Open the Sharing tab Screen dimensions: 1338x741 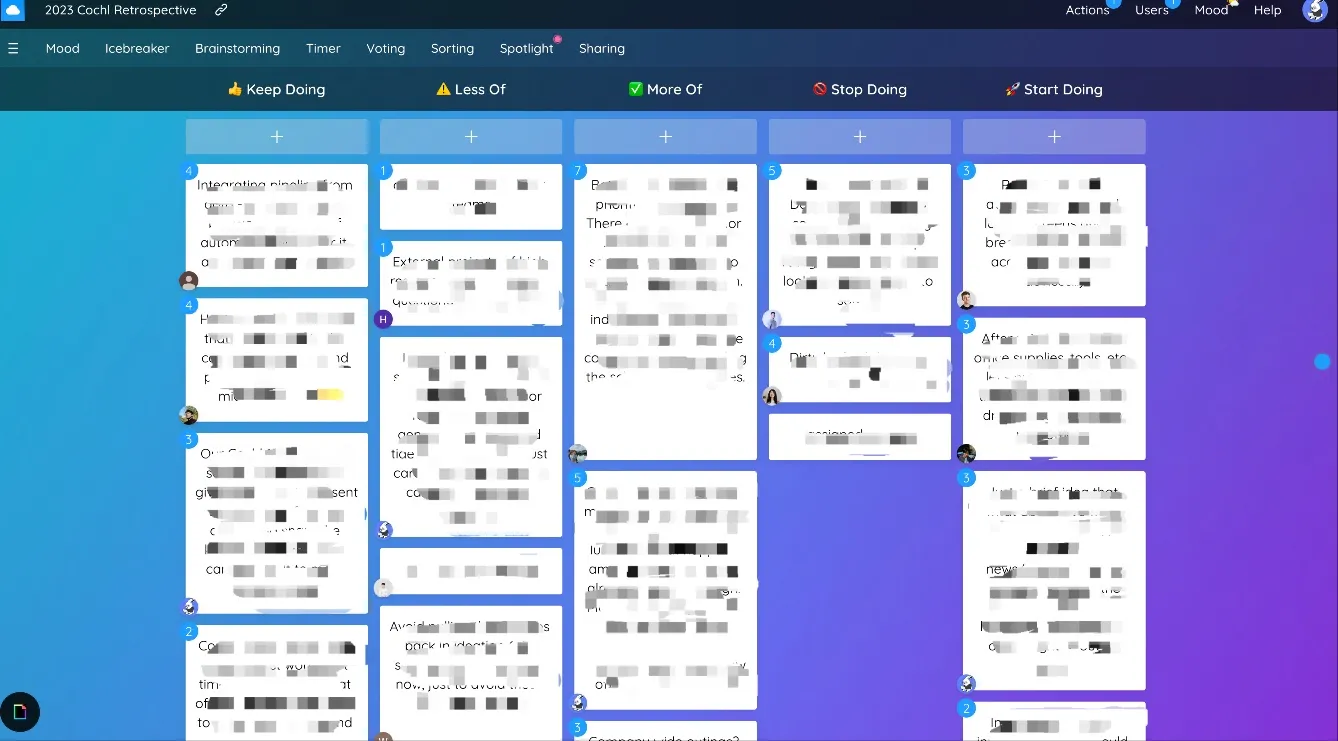point(601,48)
